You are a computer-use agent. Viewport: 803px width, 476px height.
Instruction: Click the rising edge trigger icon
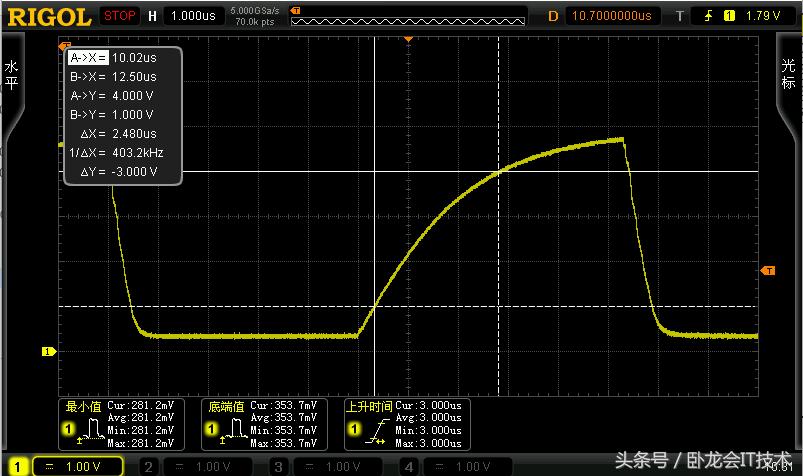[x=708, y=16]
